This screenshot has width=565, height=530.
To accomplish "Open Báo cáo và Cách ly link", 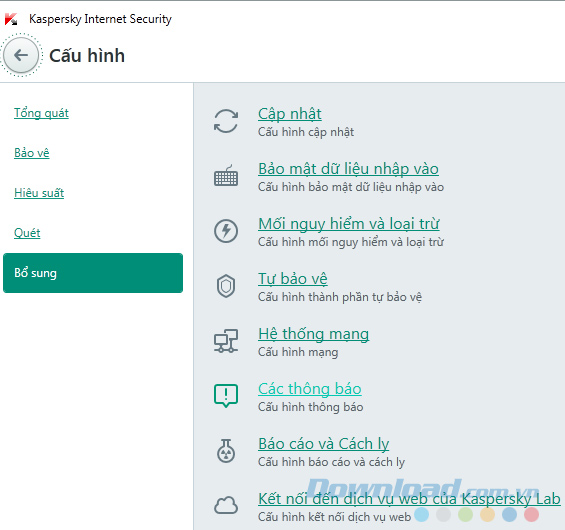I will pos(324,444).
